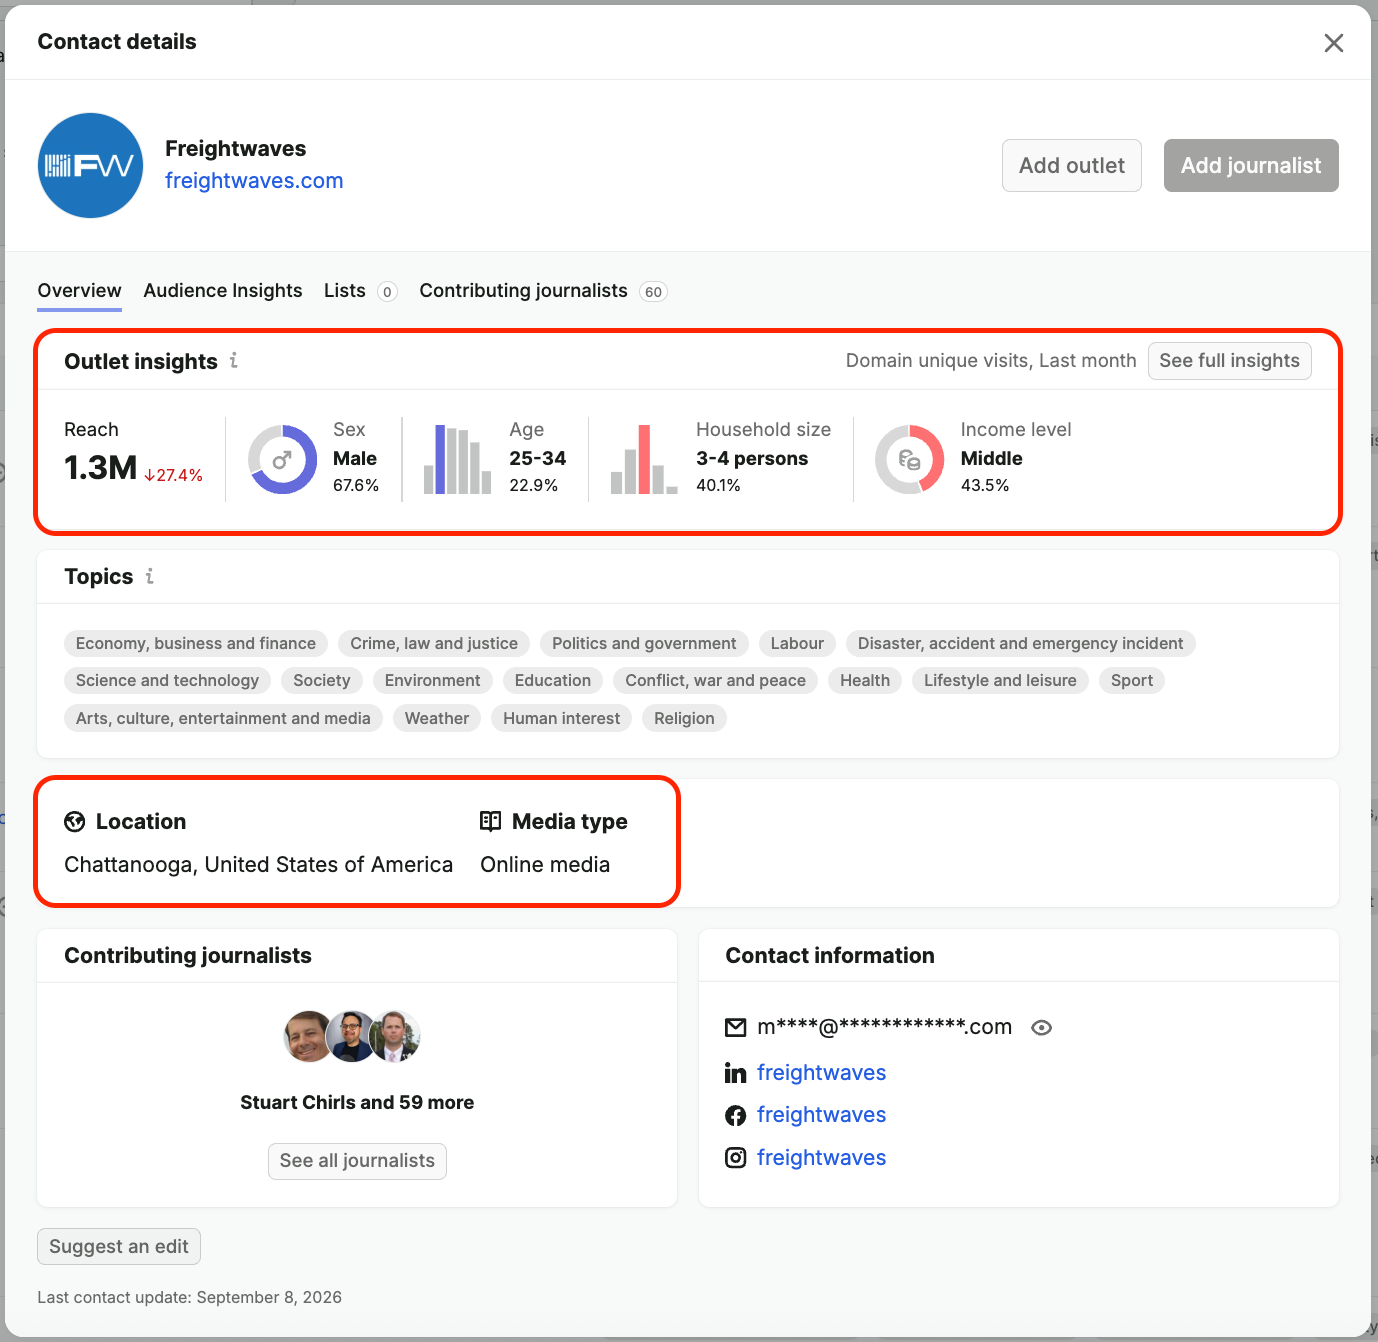Open the freightwaves Instagram link
Image resolution: width=1378 pixels, height=1342 pixels.
coord(821,1158)
